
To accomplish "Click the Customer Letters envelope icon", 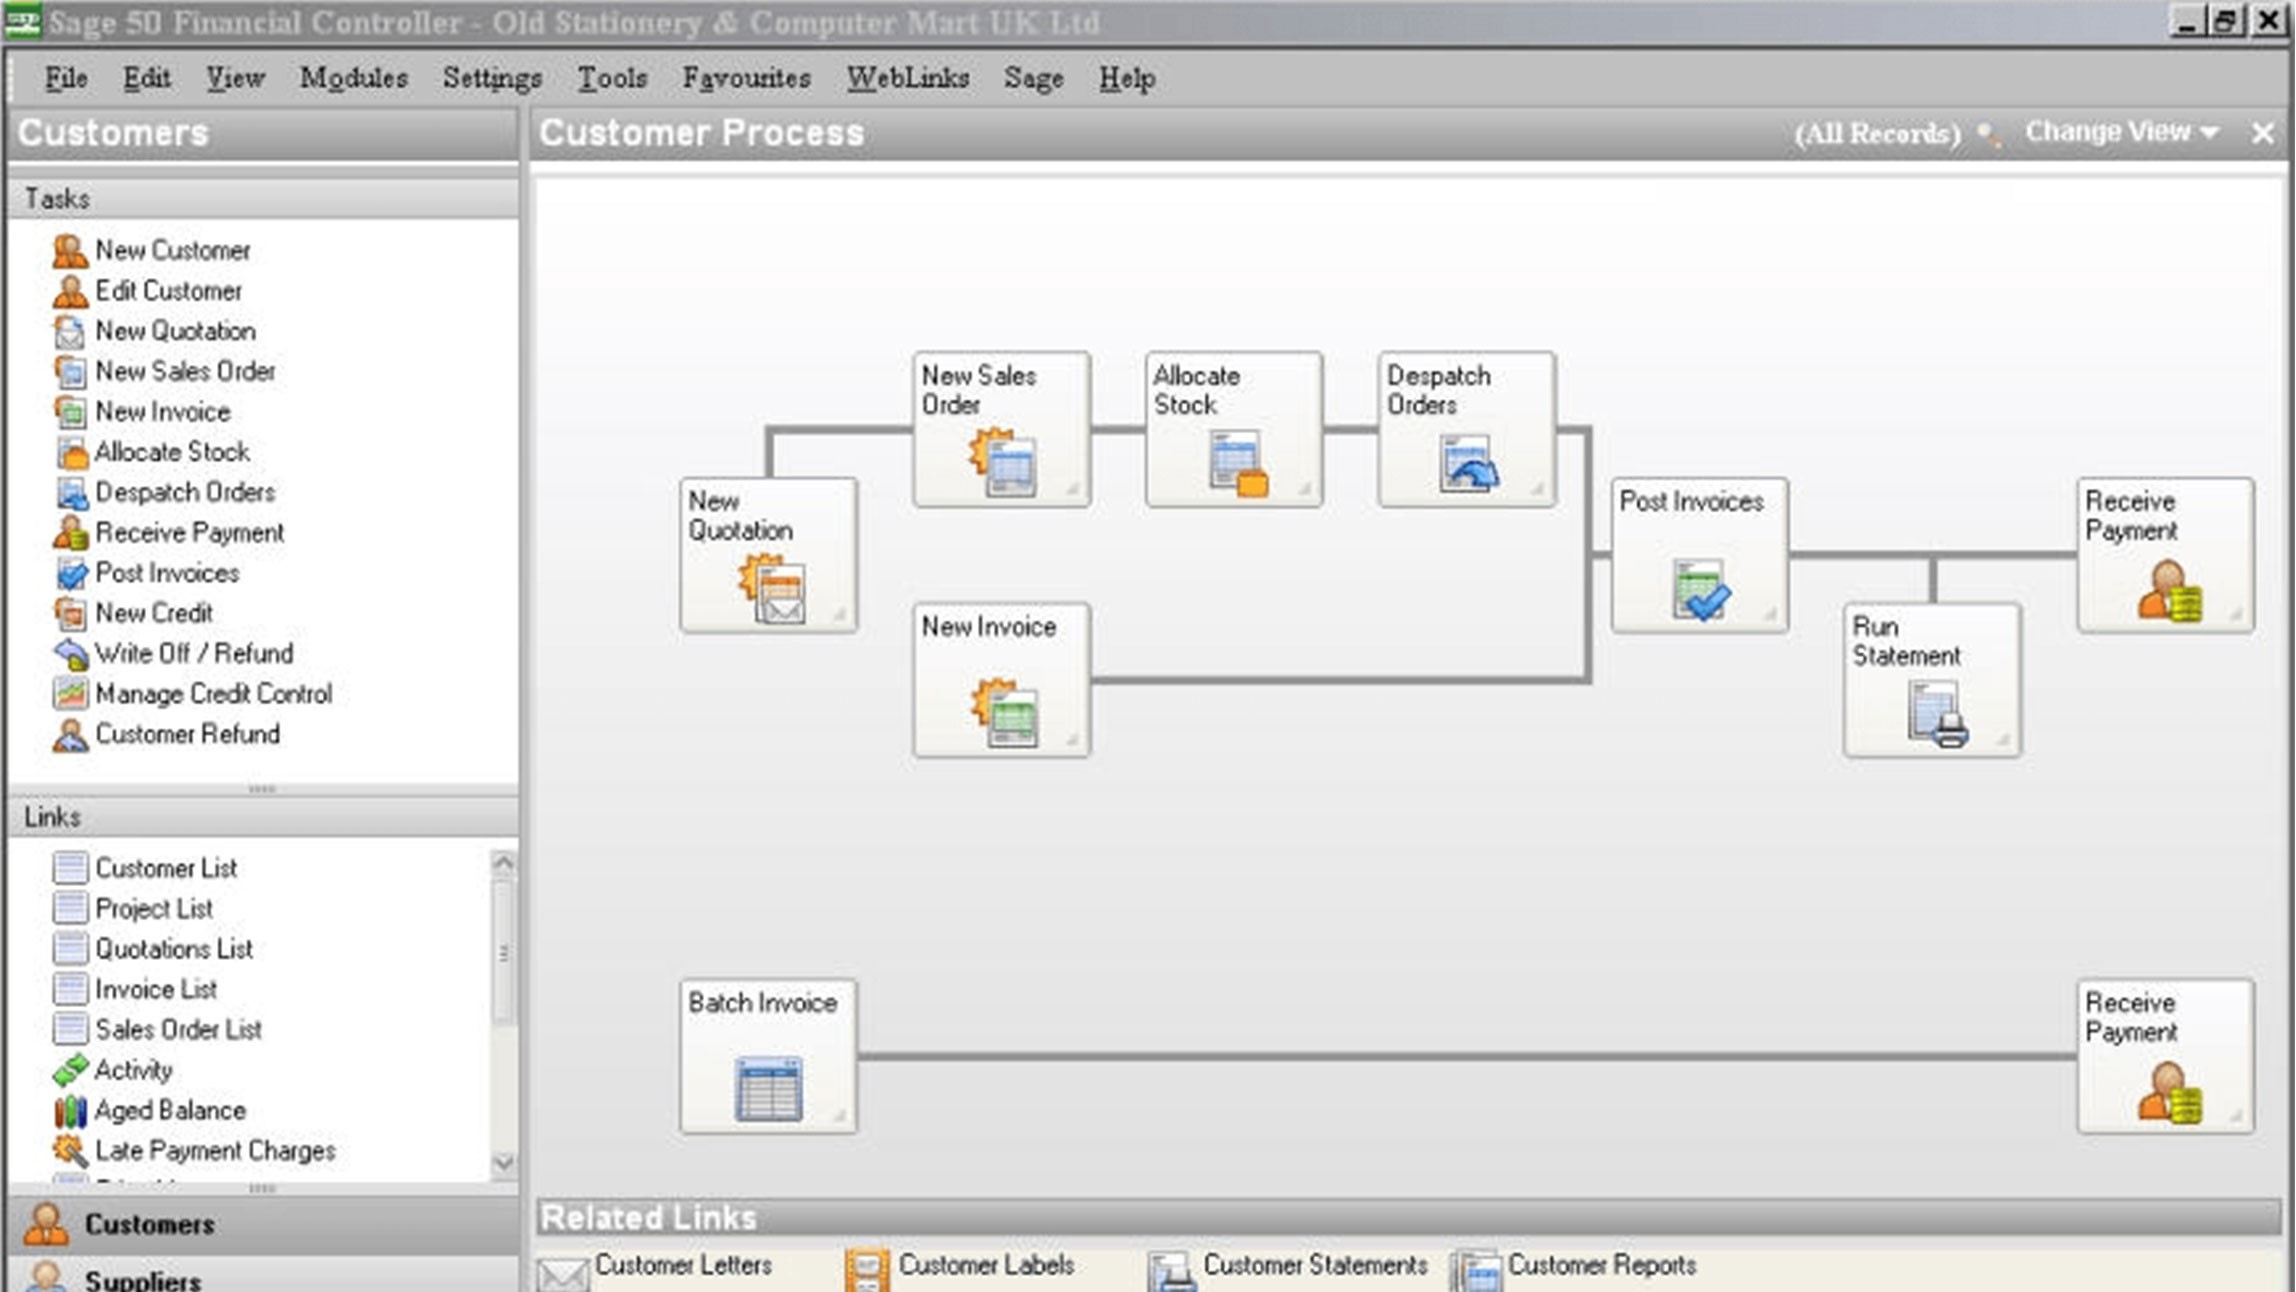I will pyautogui.click(x=563, y=1273).
